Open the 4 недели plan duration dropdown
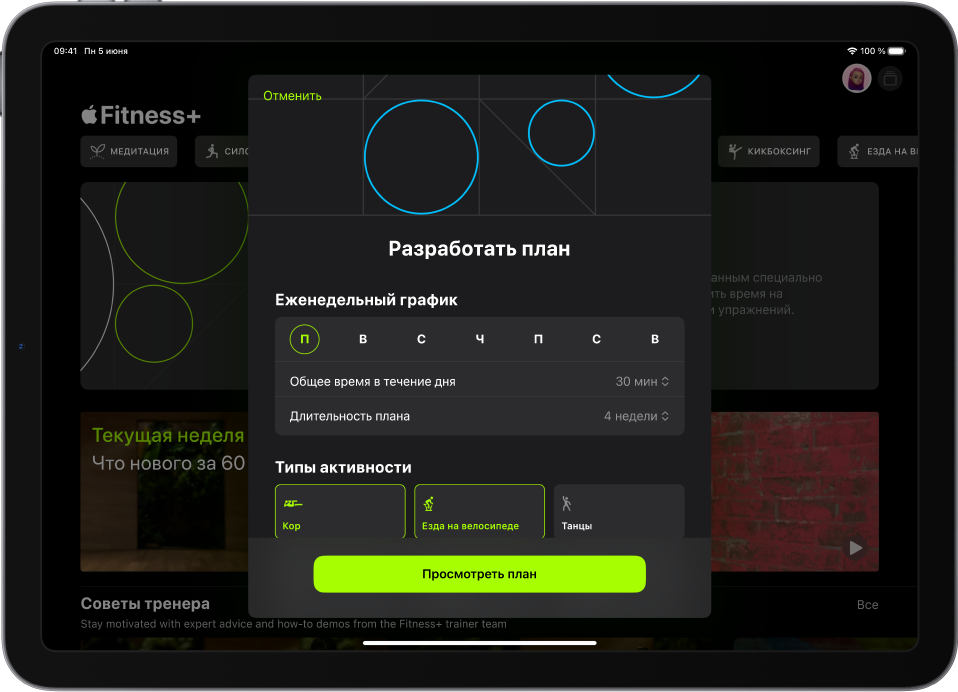 pyautogui.click(x=636, y=417)
